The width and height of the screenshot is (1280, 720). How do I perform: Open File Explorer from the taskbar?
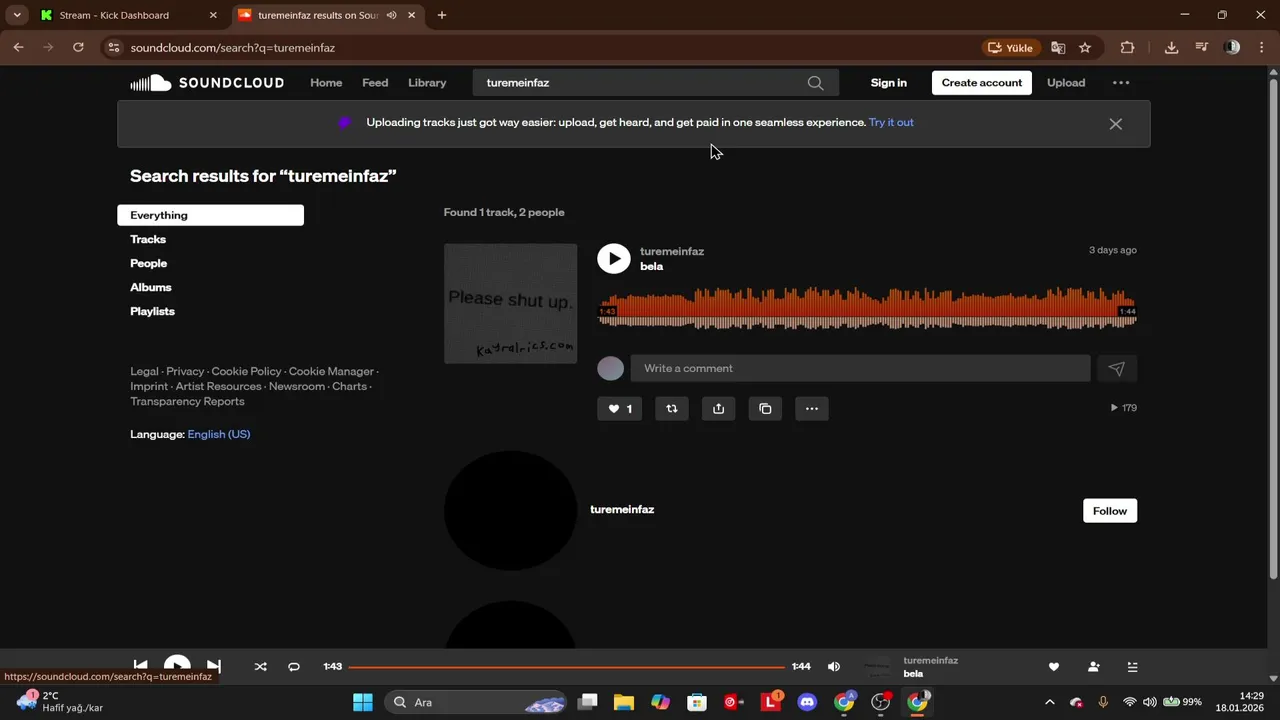[624, 702]
